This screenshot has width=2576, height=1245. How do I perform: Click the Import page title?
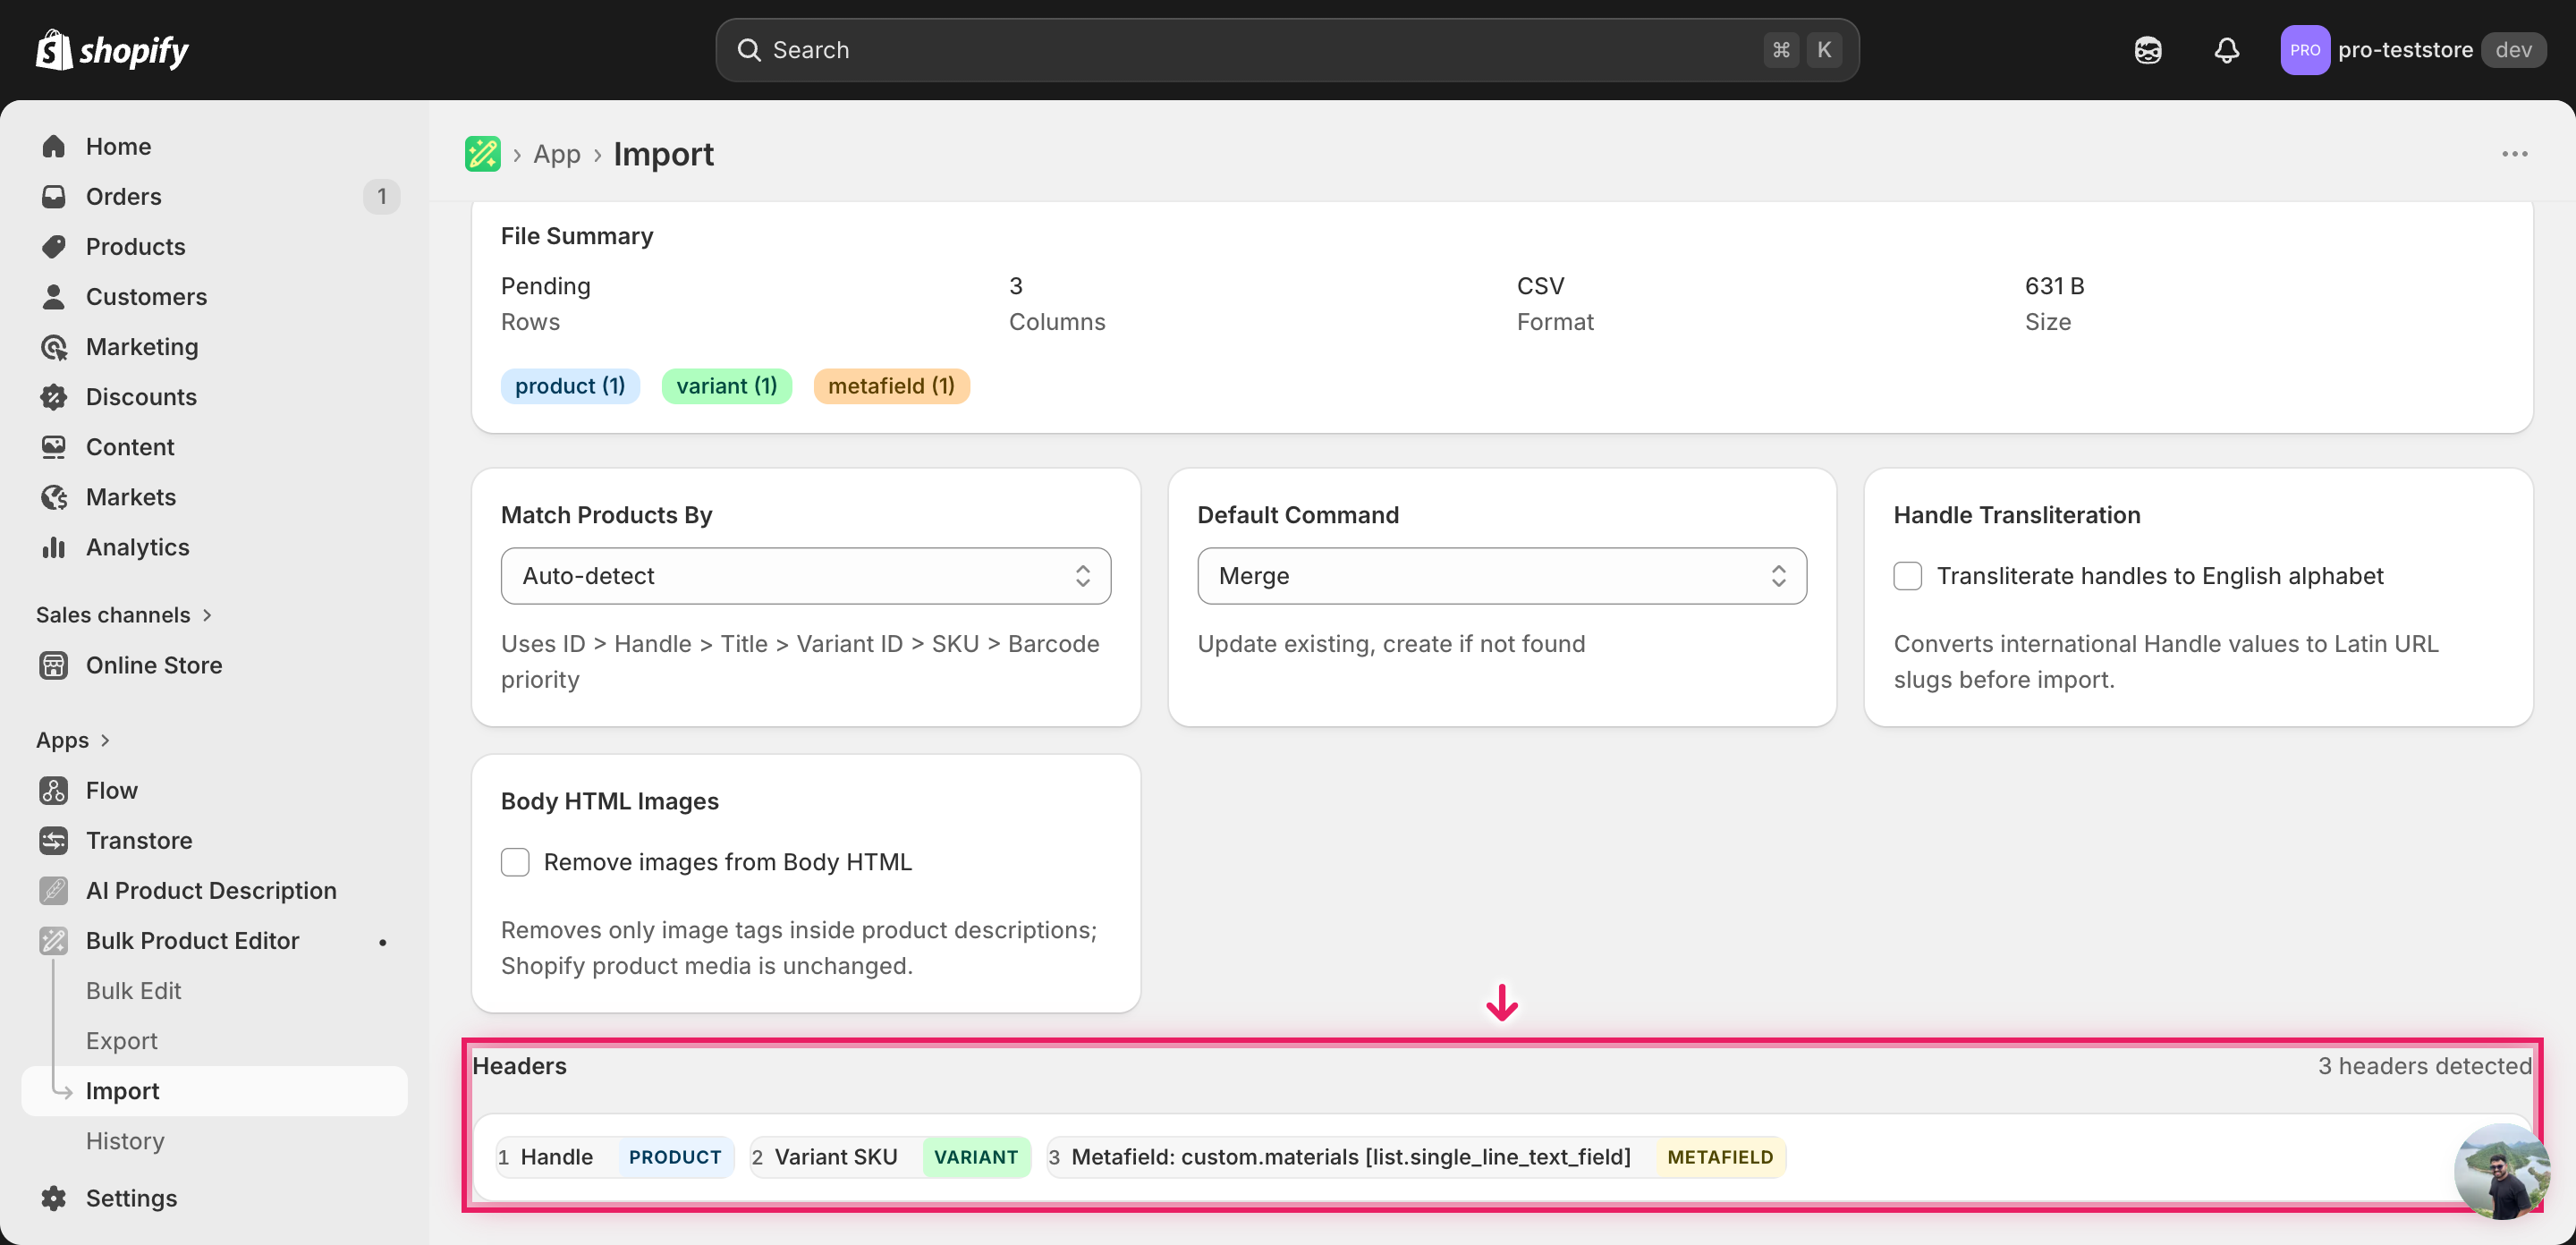click(663, 154)
